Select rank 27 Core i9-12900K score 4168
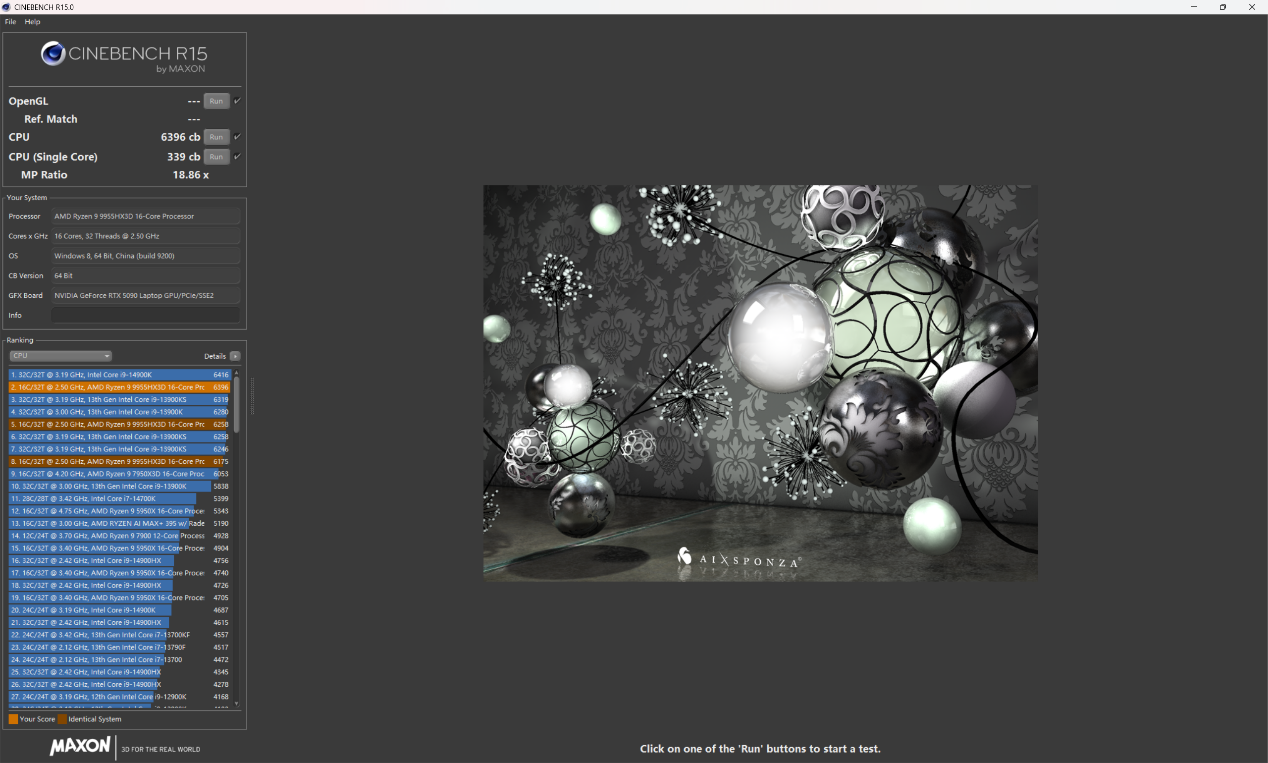Screen dimensions: 1268x763 click(120, 697)
